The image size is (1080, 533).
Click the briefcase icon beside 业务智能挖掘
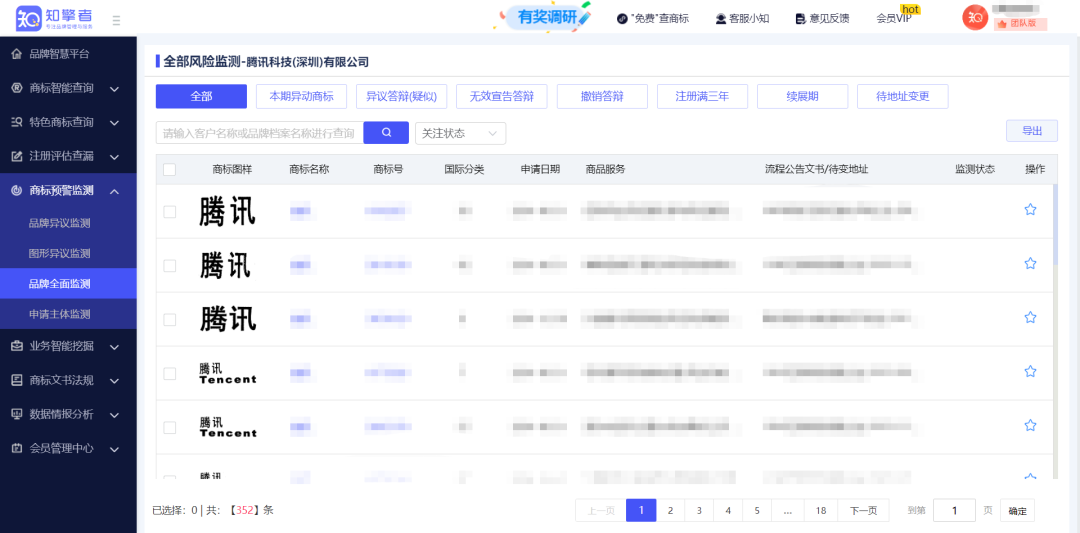click(17, 346)
